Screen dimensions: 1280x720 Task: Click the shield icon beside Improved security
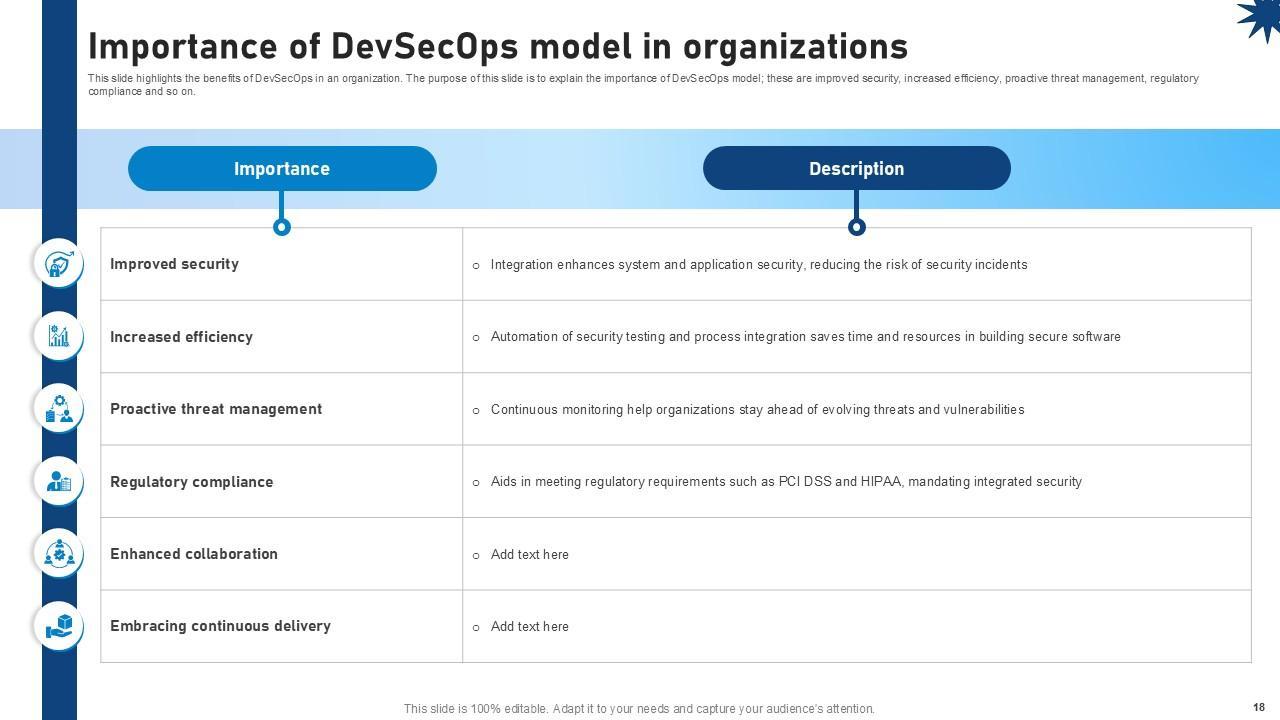coord(59,264)
